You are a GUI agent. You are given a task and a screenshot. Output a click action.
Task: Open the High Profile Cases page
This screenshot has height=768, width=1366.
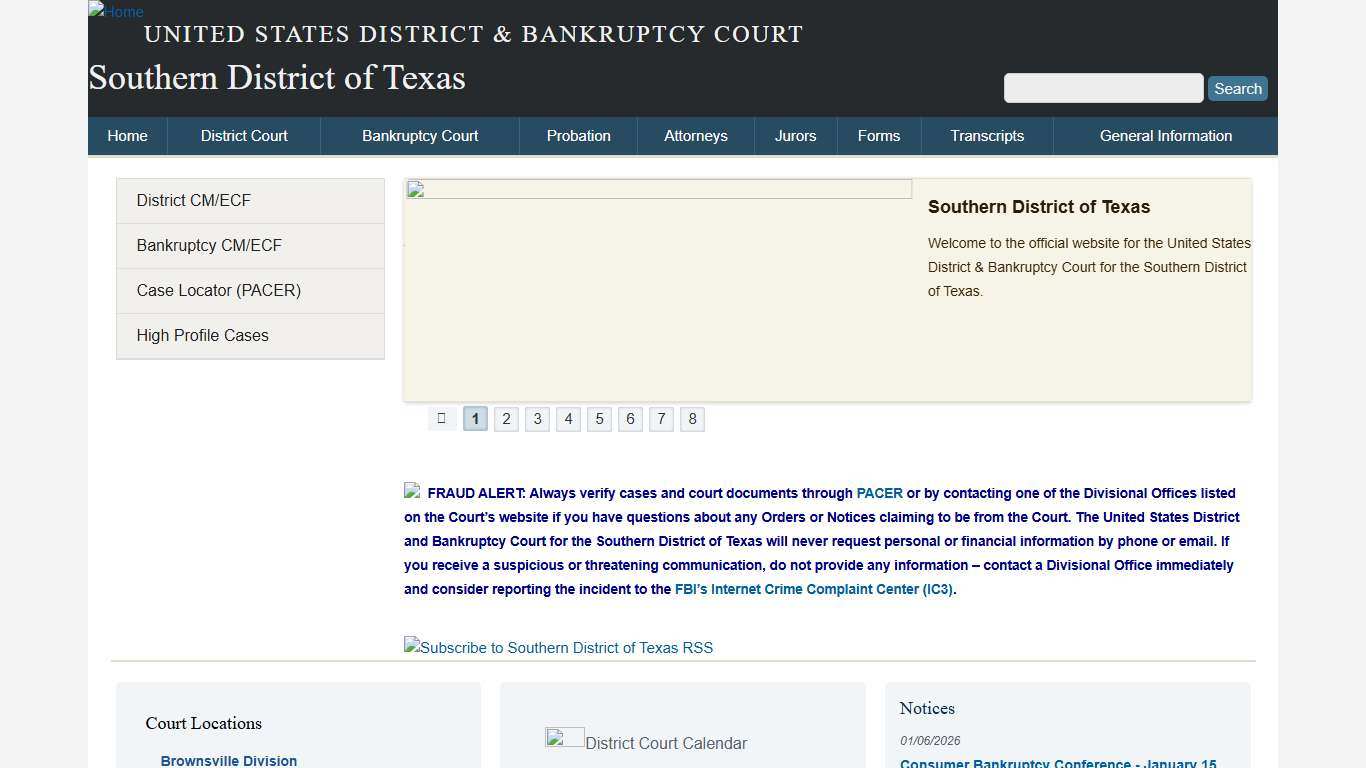tap(202, 335)
